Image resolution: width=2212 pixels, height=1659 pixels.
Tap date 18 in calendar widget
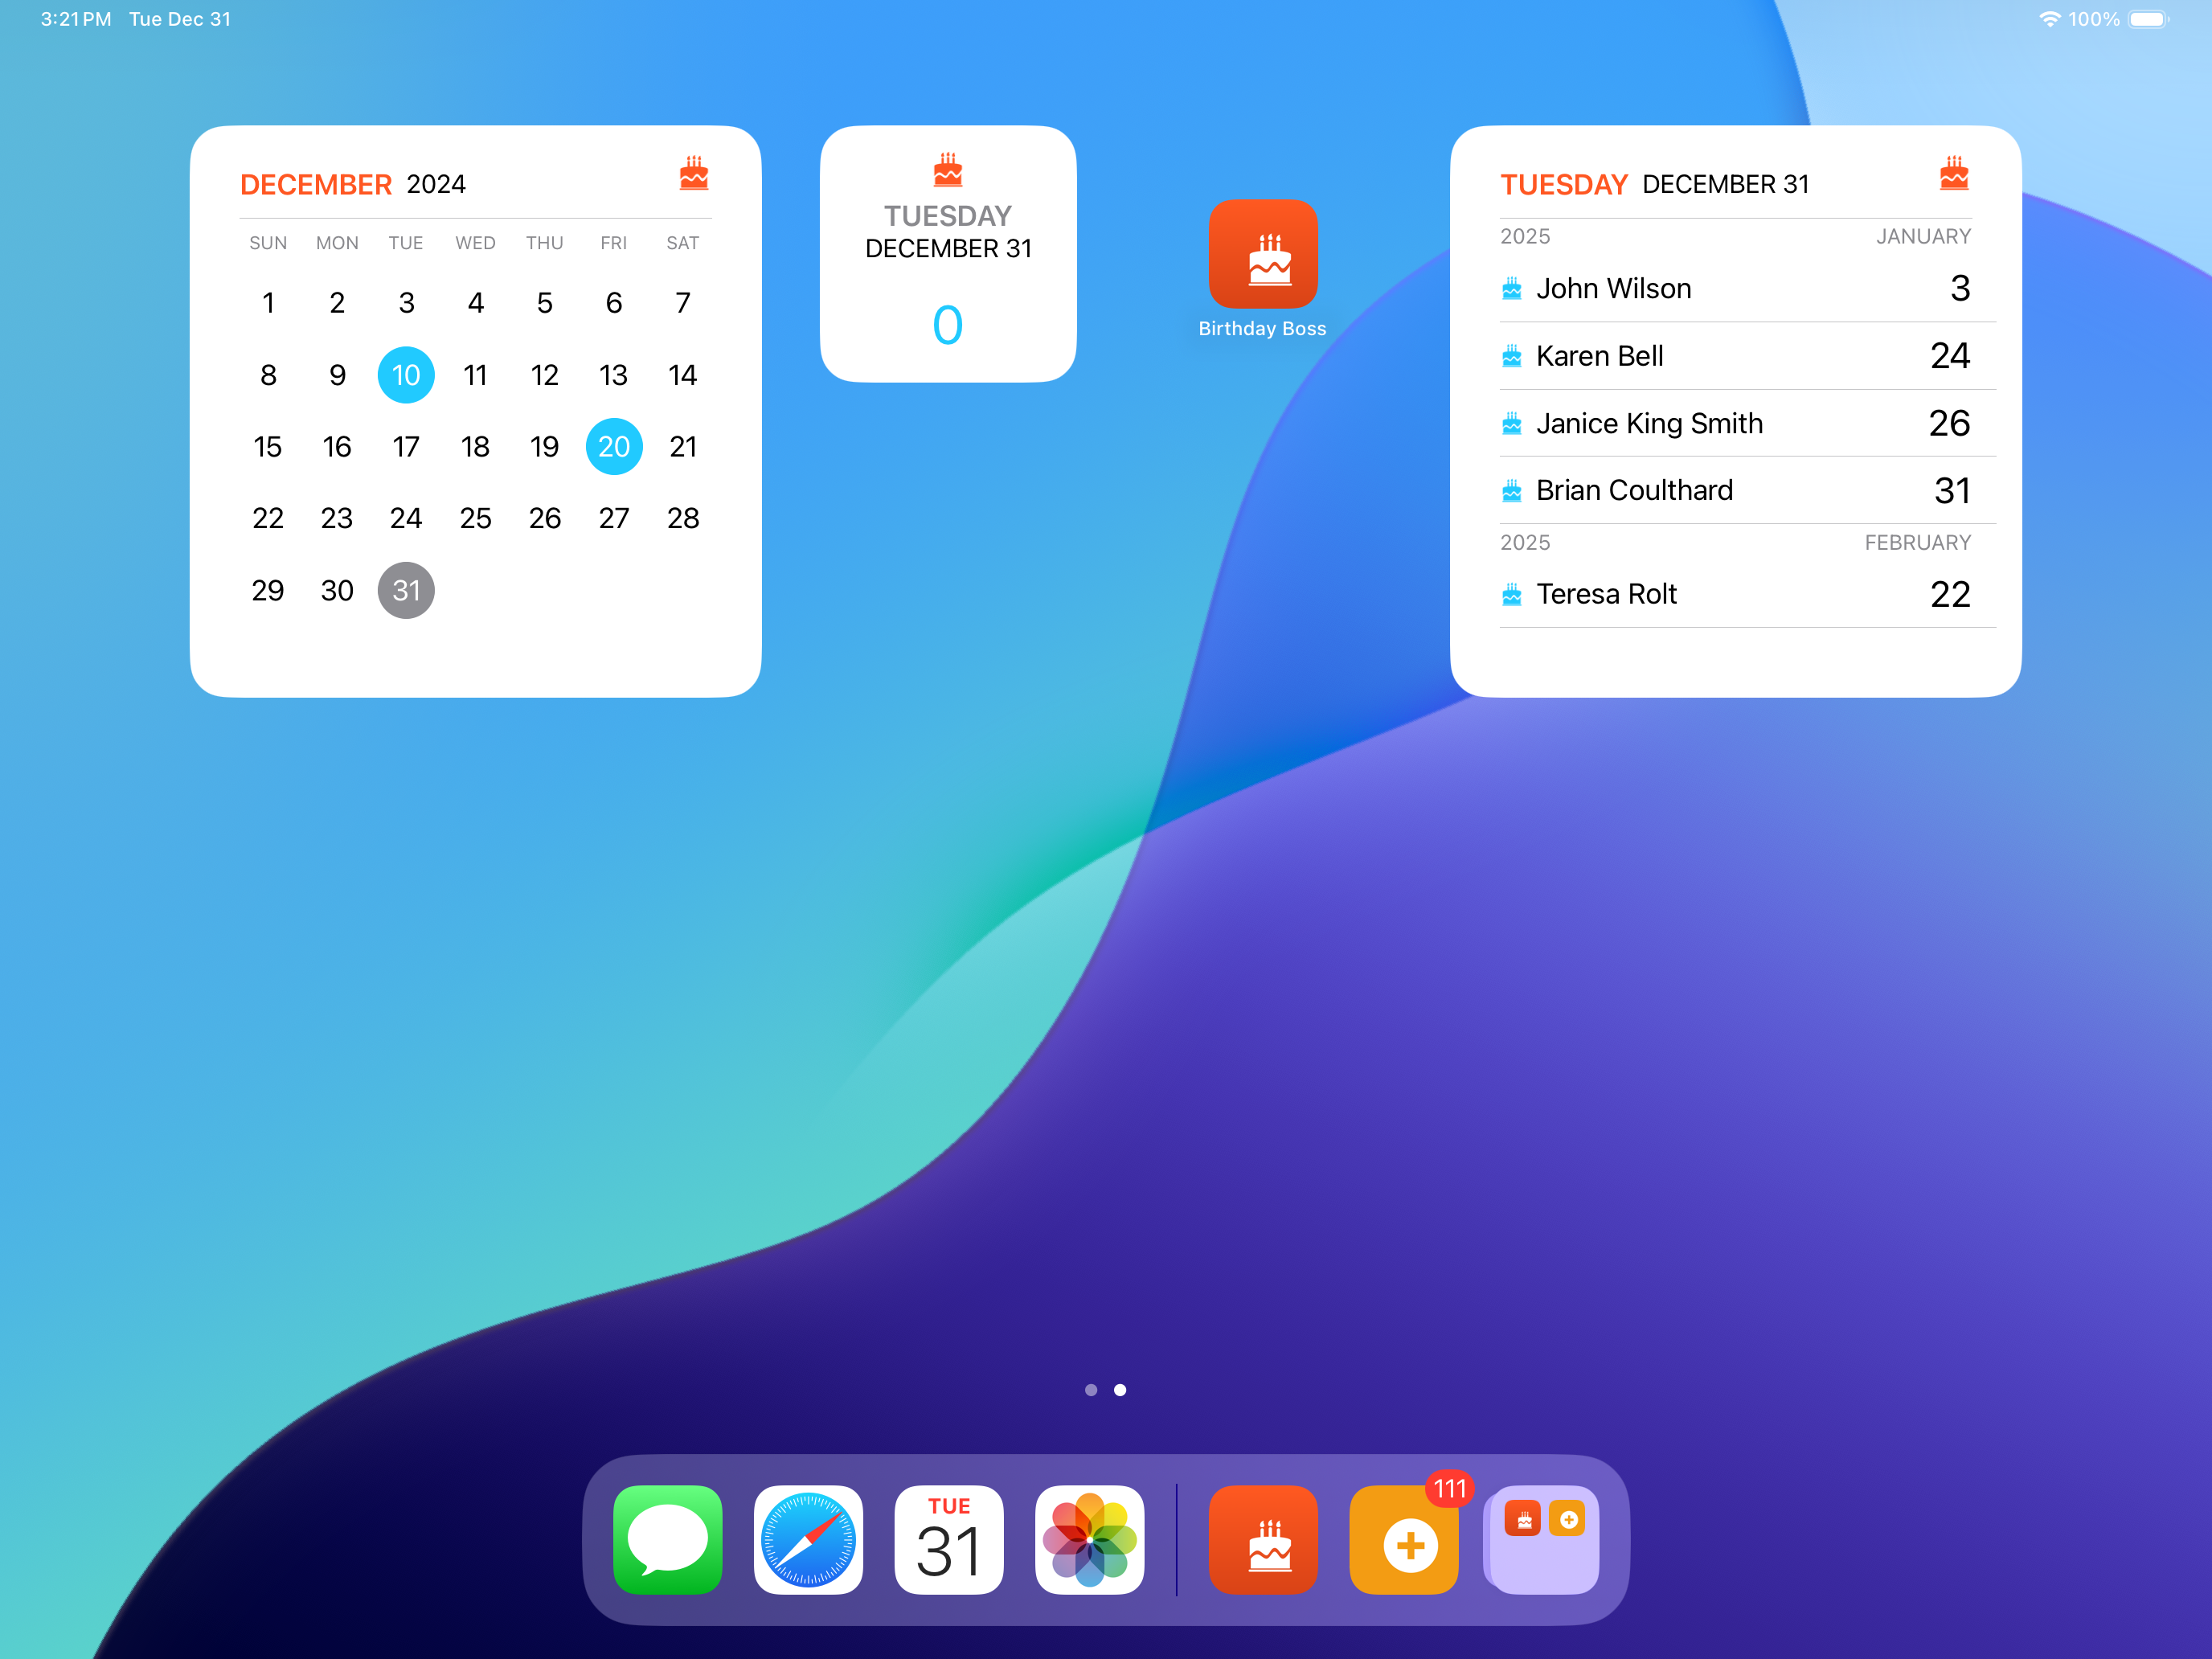coord(475,447)
